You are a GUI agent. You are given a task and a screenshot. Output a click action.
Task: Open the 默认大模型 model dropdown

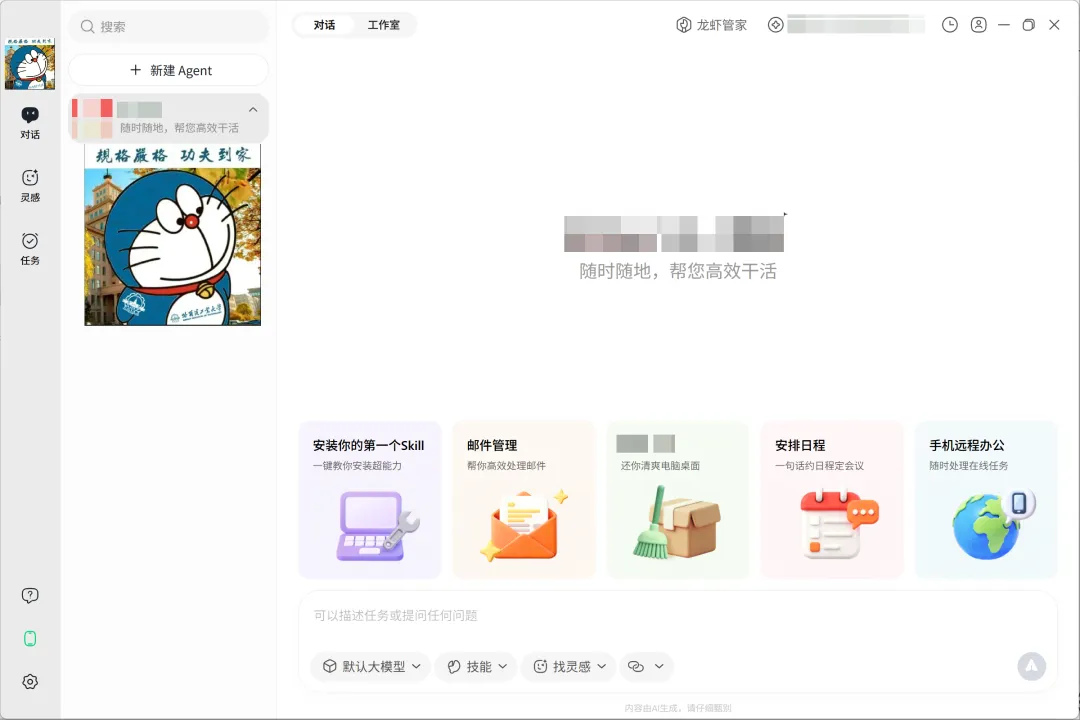371,666
